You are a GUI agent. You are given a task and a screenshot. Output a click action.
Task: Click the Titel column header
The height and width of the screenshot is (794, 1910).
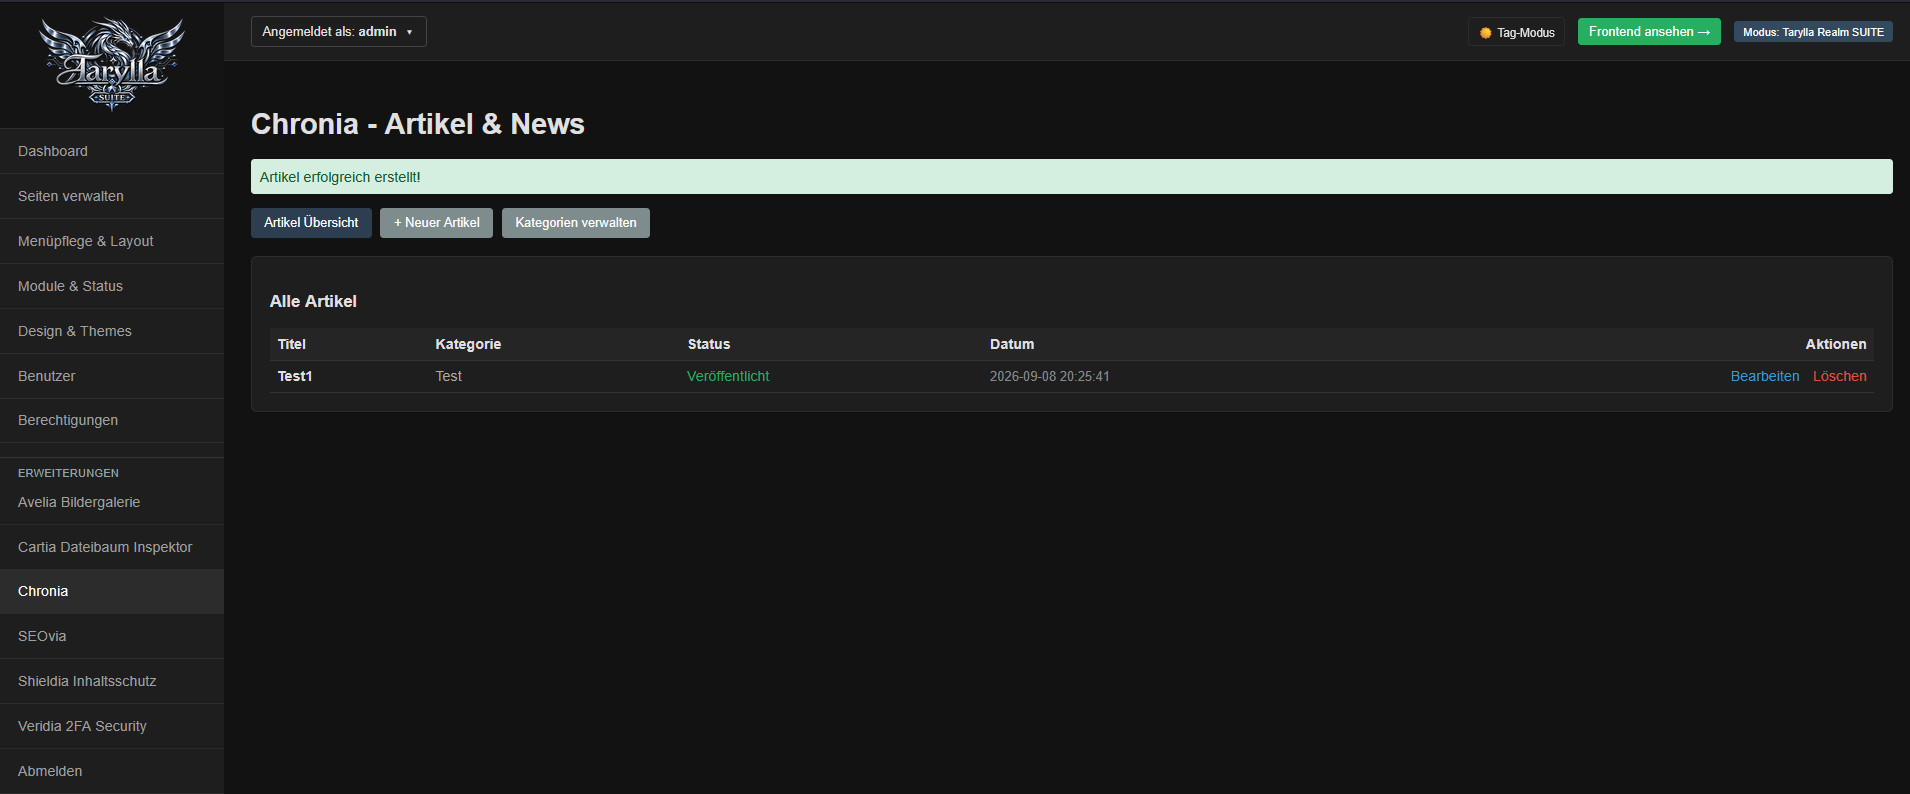pos(292,344)
